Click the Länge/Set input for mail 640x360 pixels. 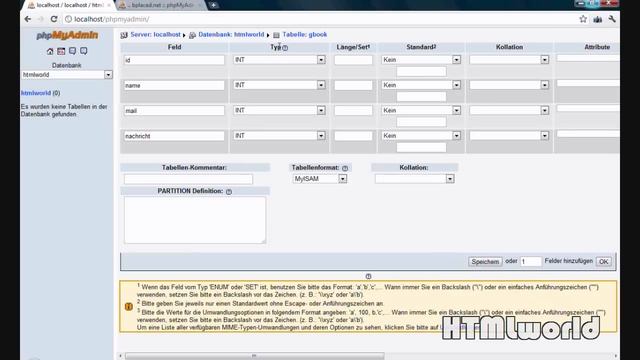pyautogui.click(x=353, y=111)
